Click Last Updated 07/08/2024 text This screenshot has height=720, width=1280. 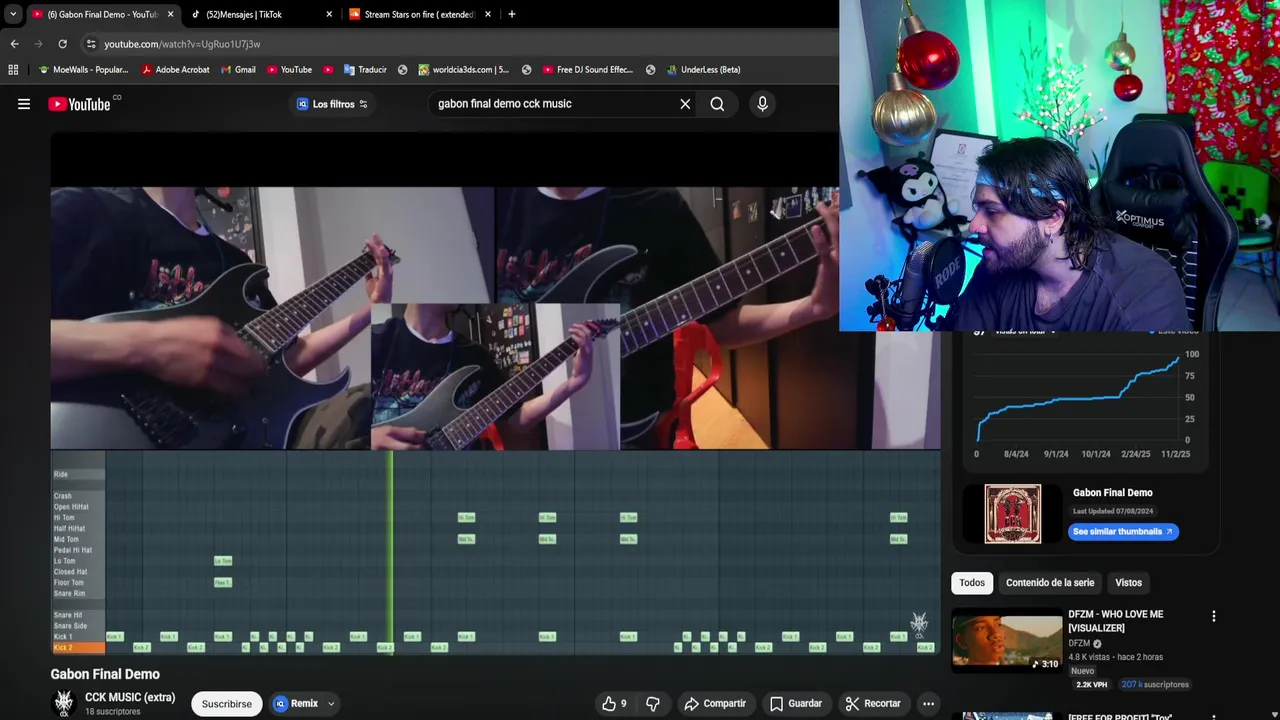(x=1113, y=511)
